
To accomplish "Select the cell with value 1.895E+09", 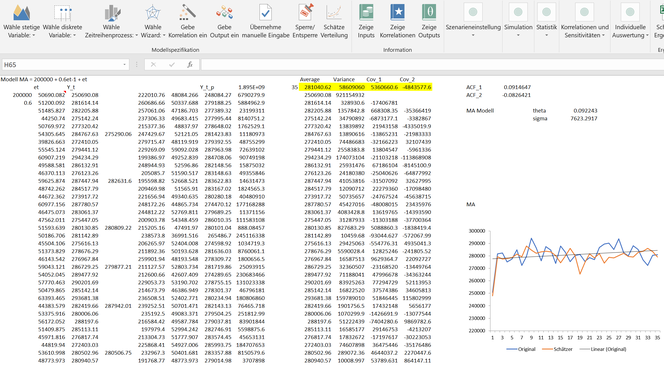I will pyautogui.click(x=251, y=87).
